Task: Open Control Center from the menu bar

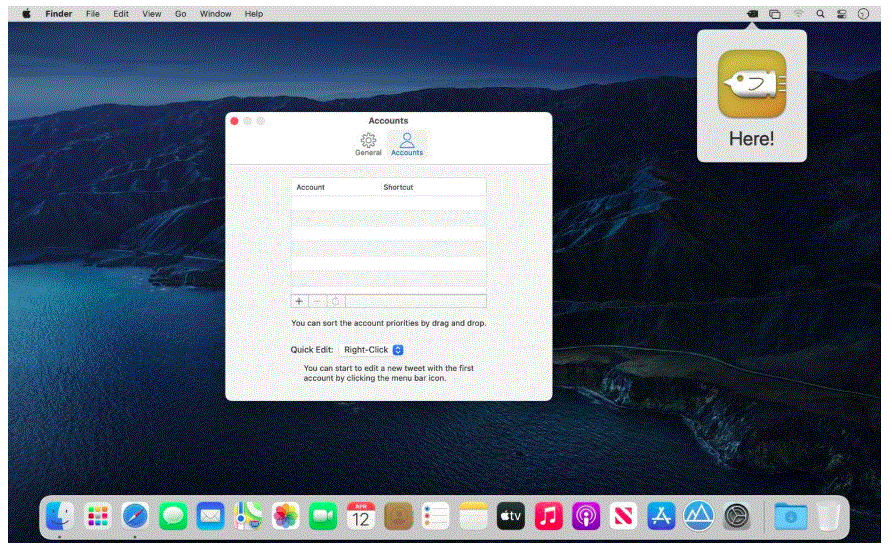Action: (x=842, y=14)
